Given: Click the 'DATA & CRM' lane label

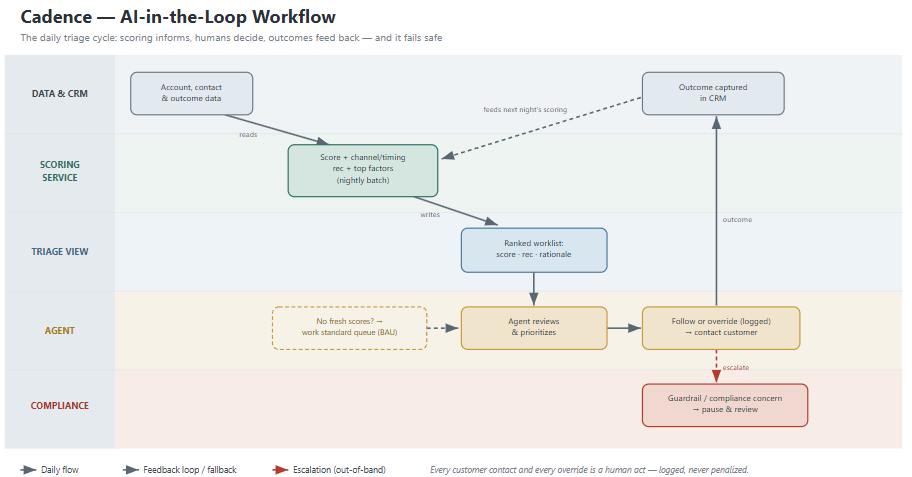Looking at the screenshot, I should [x=60, y=94].
